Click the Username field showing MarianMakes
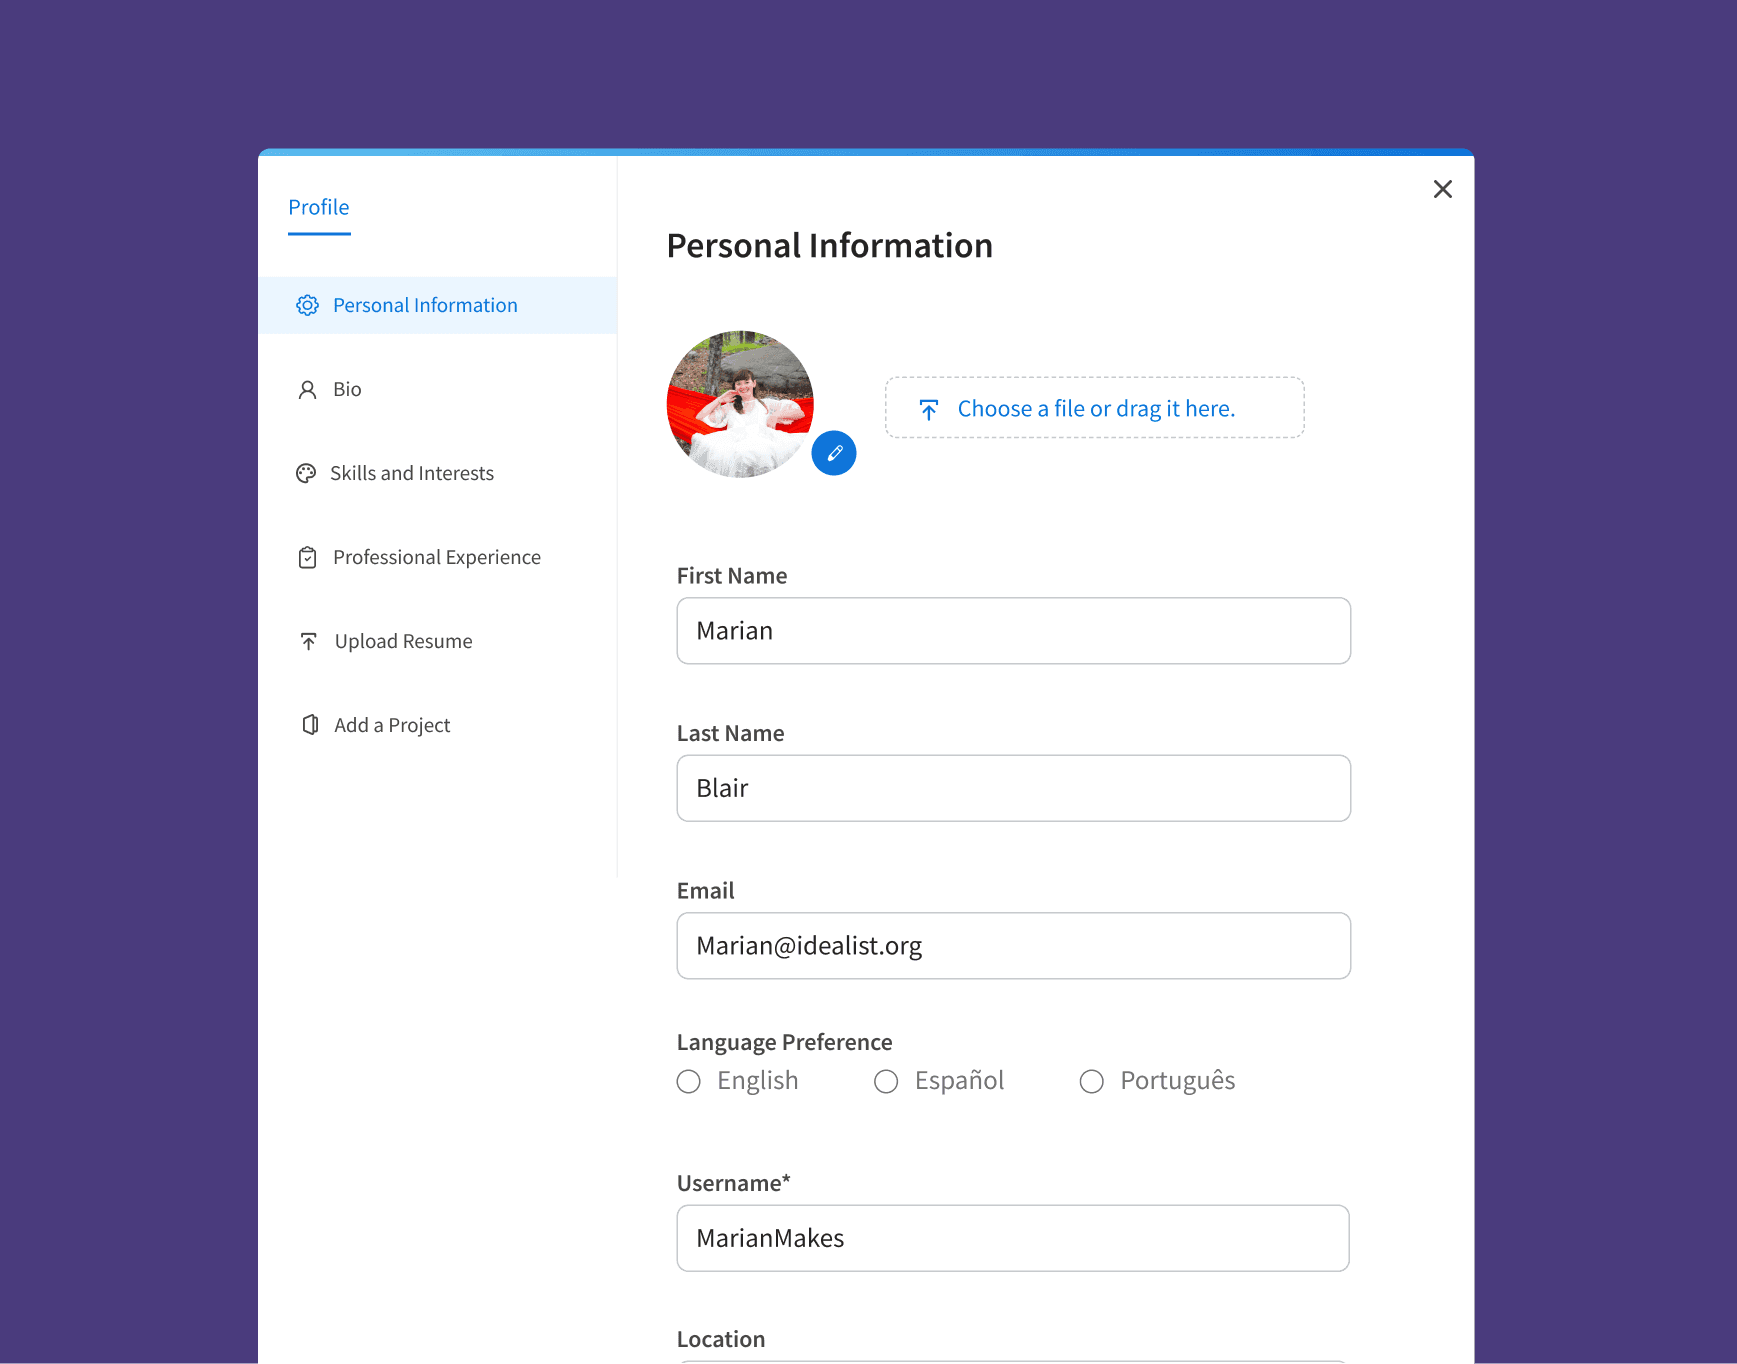This screenshot has width=1737, height=1364. (x=1013, y=1238)
